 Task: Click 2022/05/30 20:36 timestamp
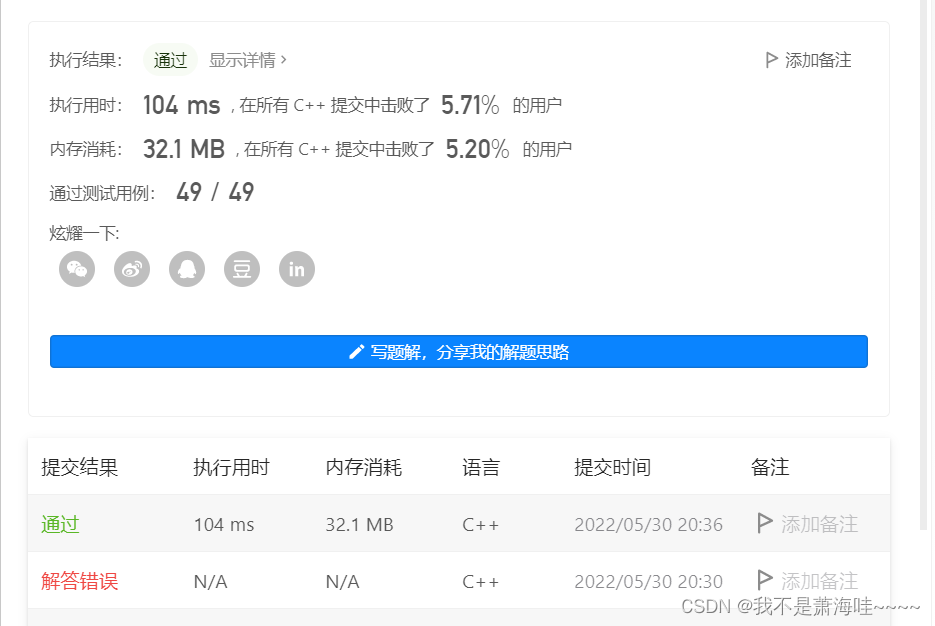tap(648, 525)
